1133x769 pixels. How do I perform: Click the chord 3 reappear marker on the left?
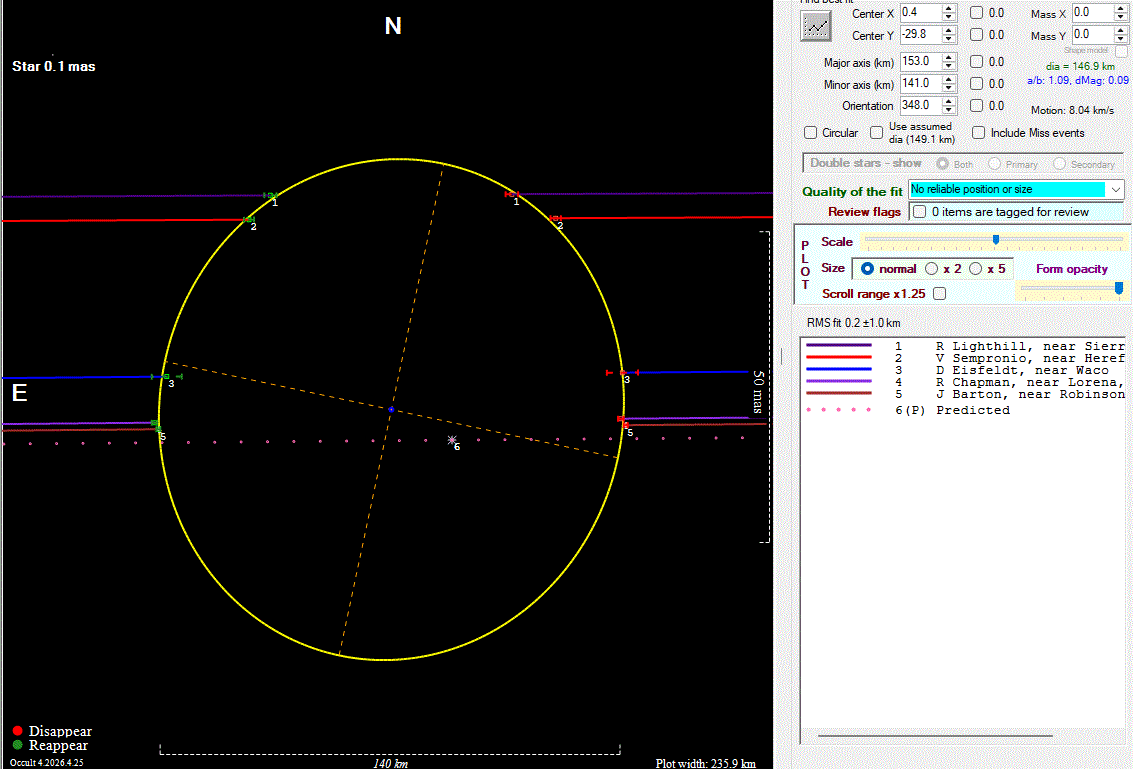[166, 377]
